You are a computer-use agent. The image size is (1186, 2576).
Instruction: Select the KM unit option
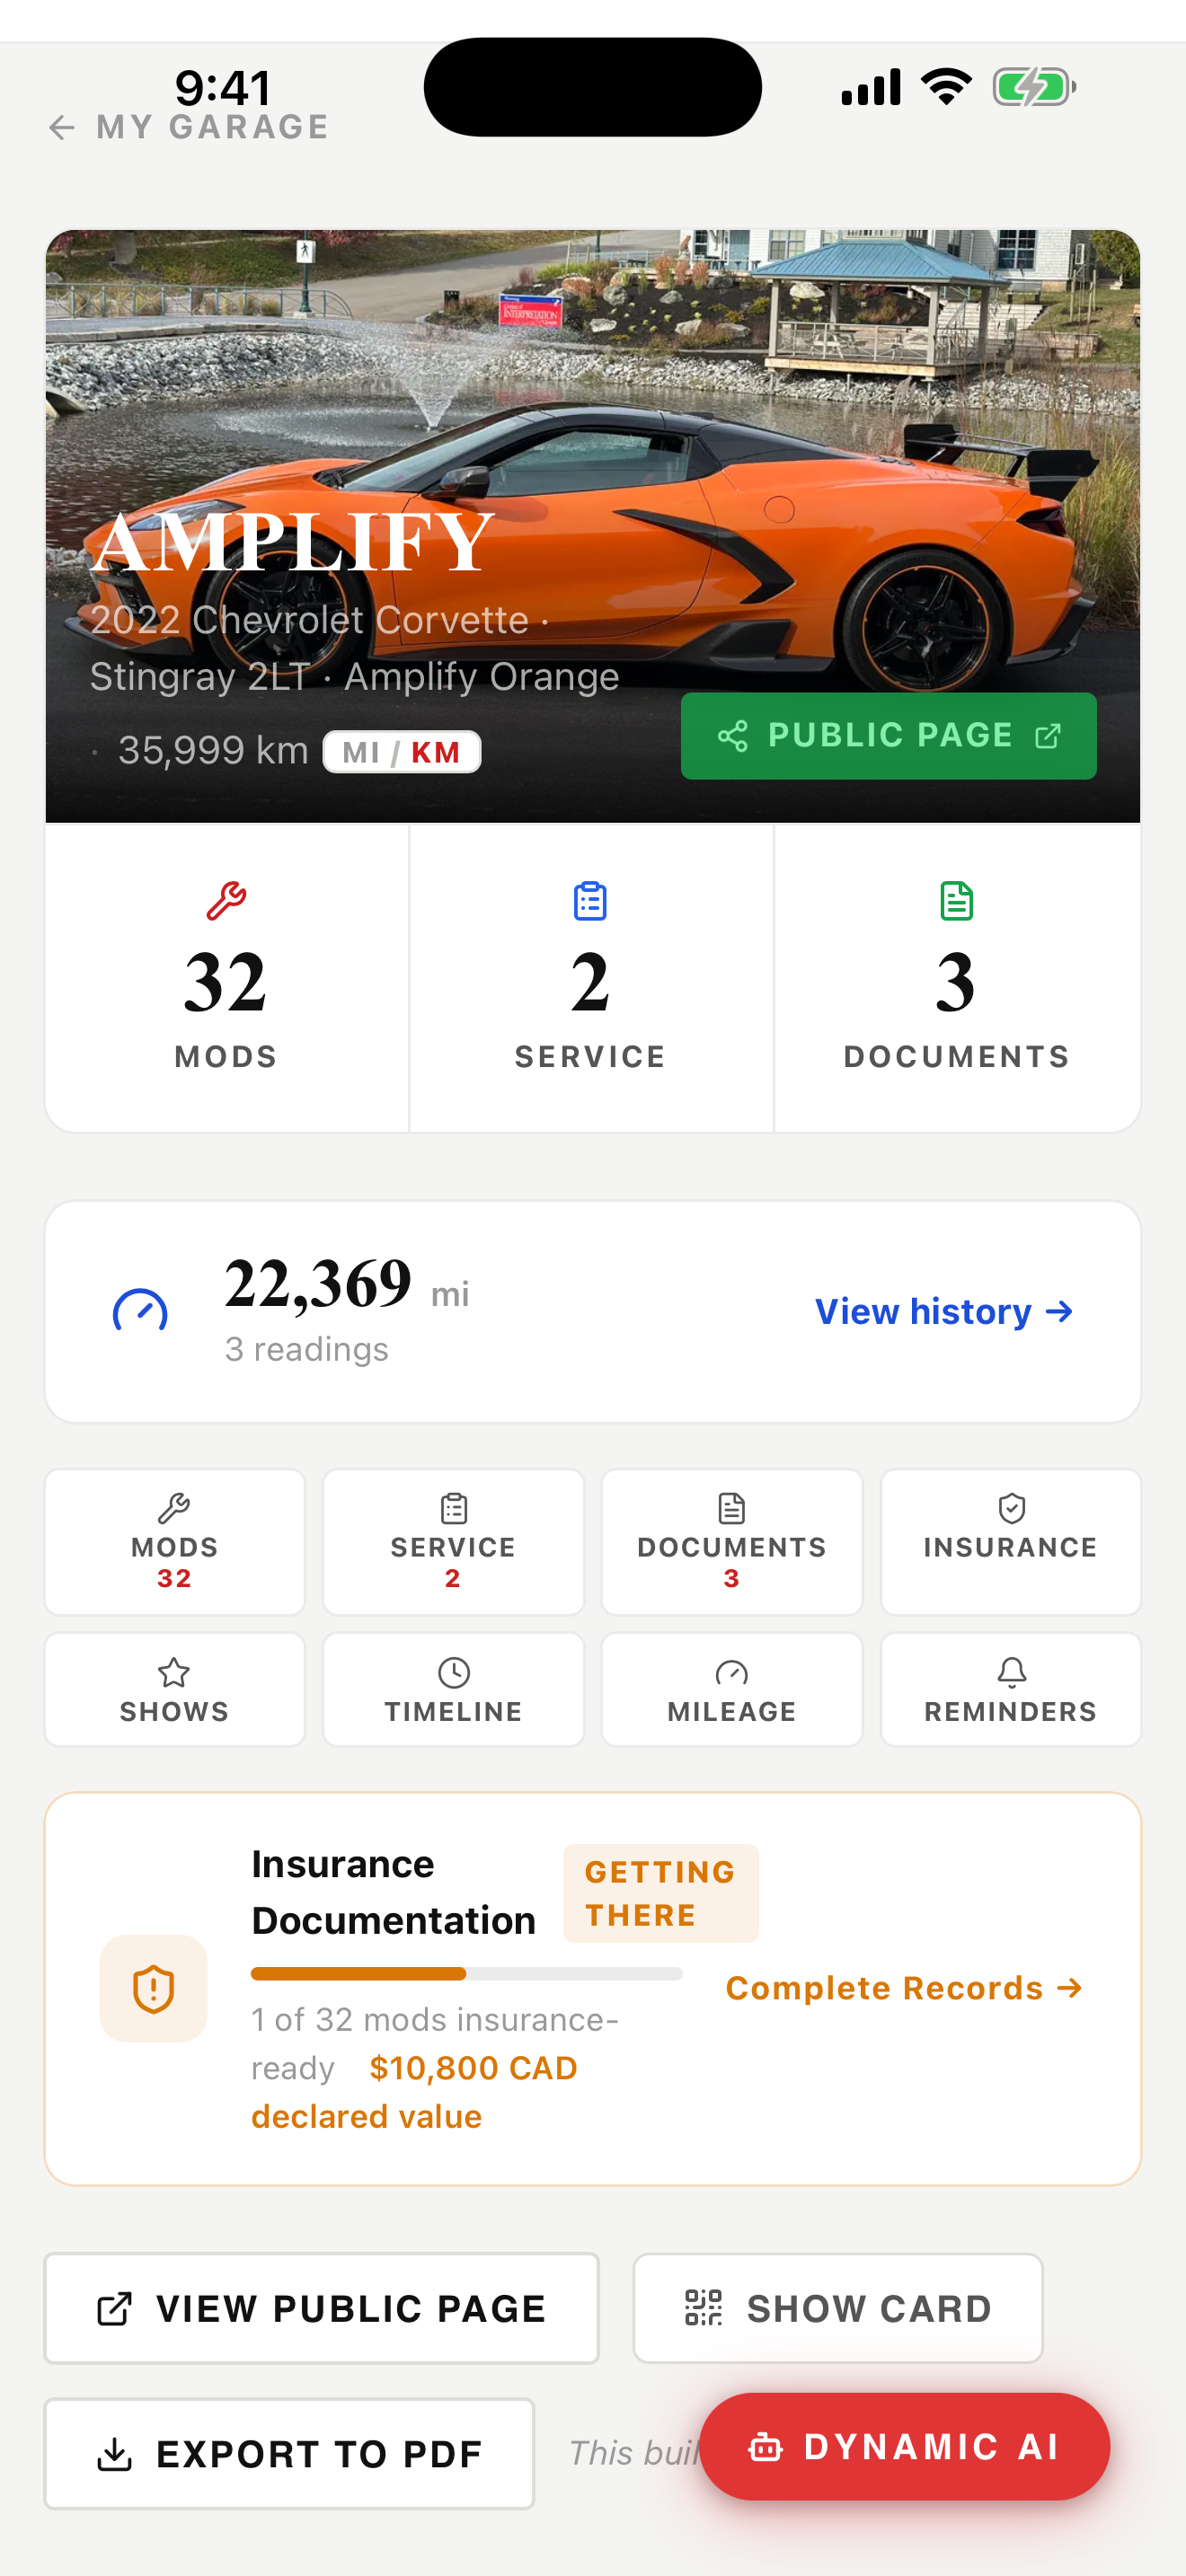point(436,752)
